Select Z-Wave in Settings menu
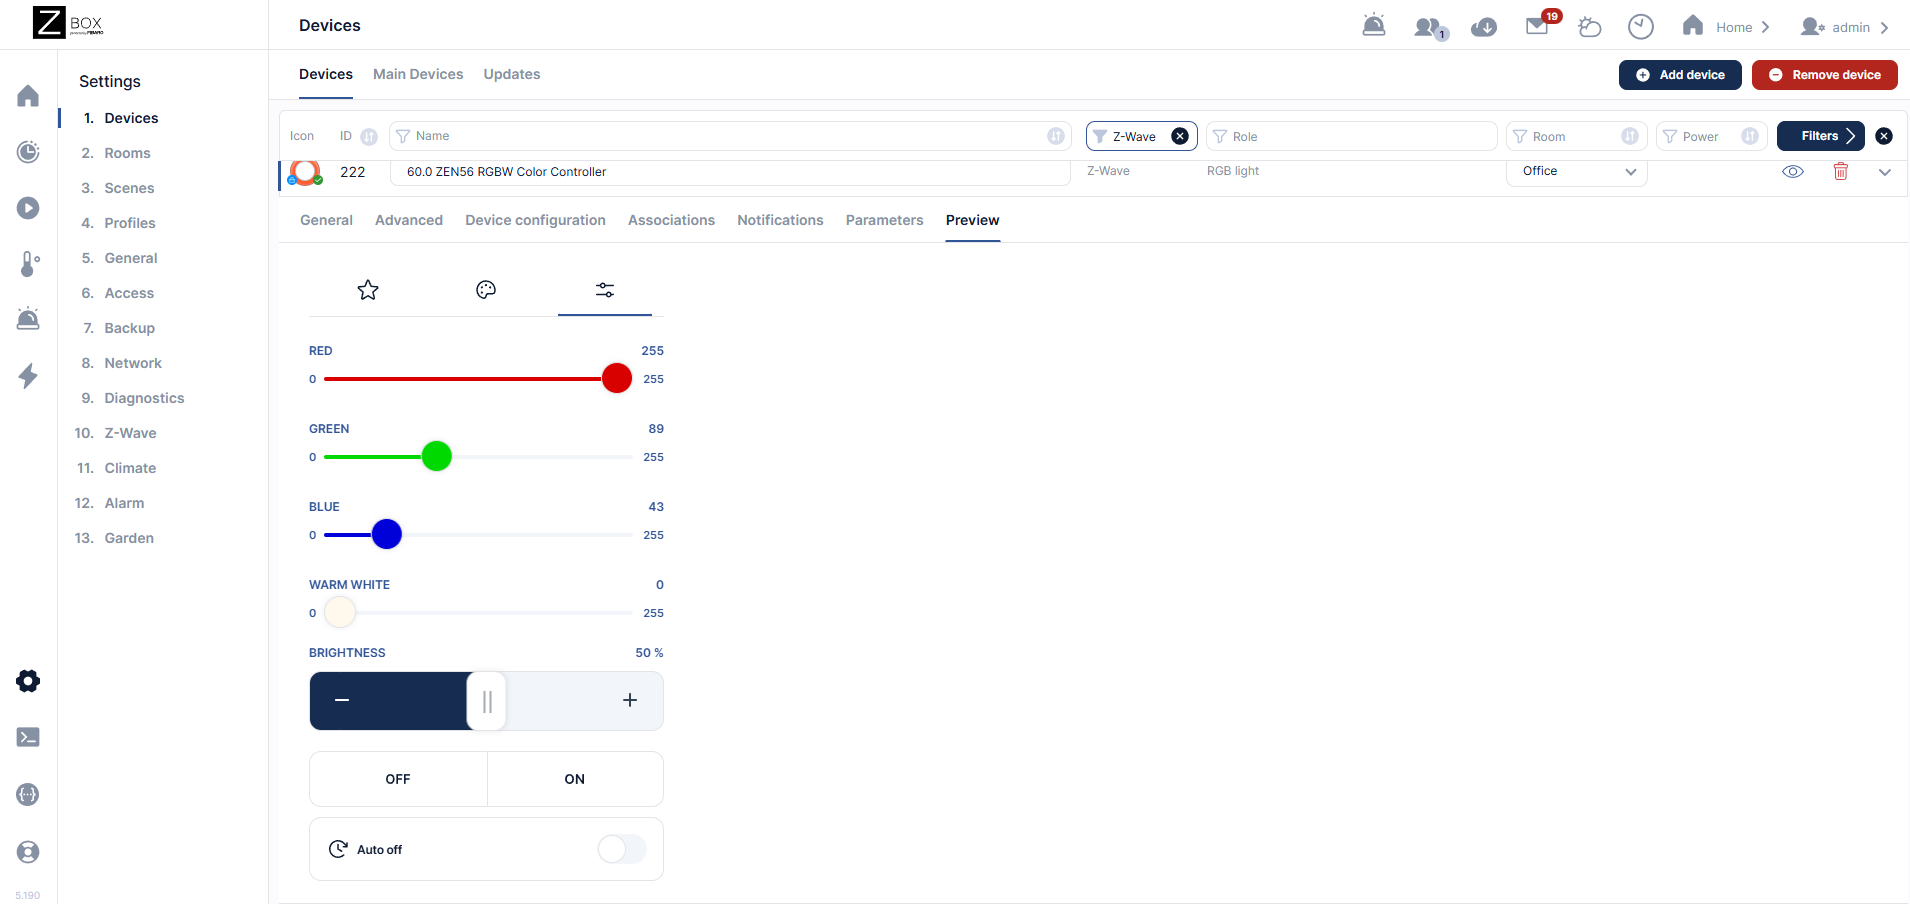 [x=130, y=433]
